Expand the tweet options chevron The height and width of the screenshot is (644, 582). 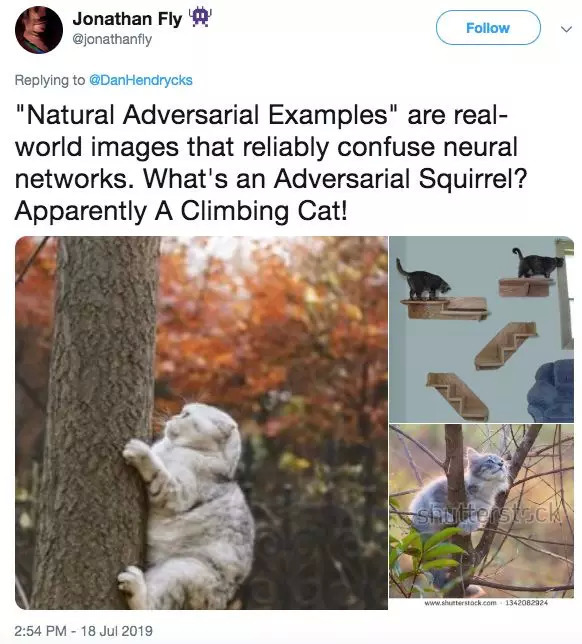[x=566, y=29]
